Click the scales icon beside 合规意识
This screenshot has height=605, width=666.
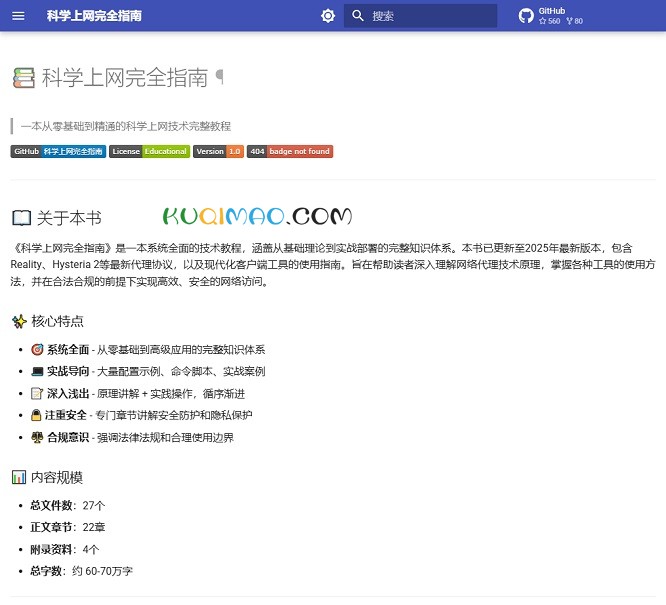(x=37, y=437)
